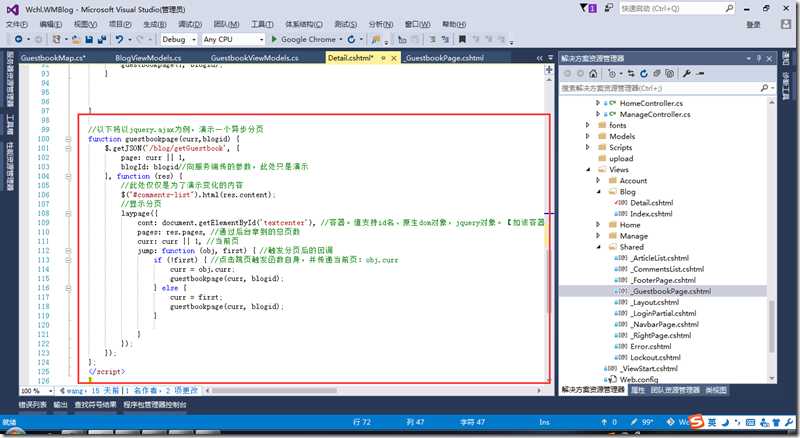Click Collapse All icon in Solution Explorer
Screen dimensions: 800x438
[657, 74]
